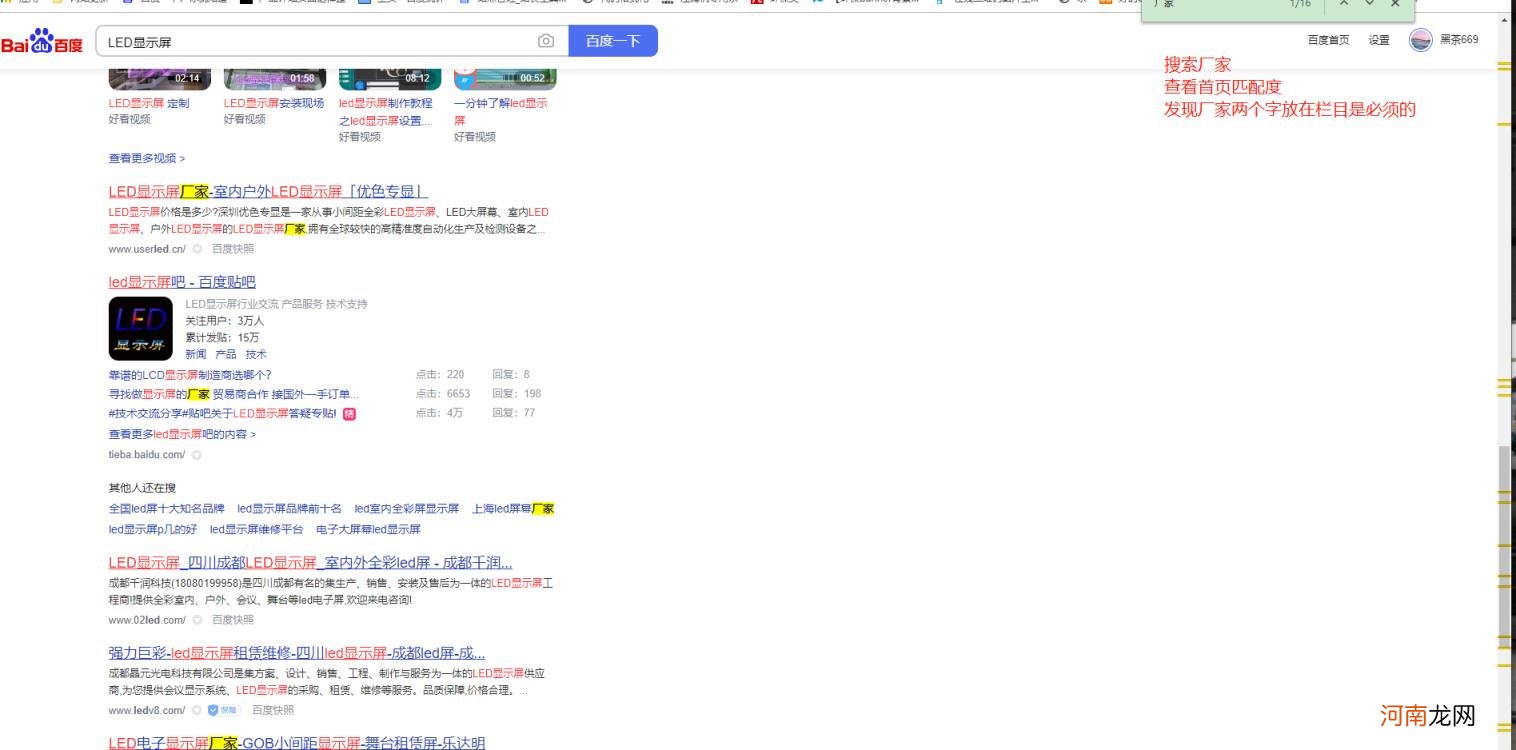The image size is (1516, 750).
Task: Open video link 一分钟了解led显示屏
Action: 501,111
